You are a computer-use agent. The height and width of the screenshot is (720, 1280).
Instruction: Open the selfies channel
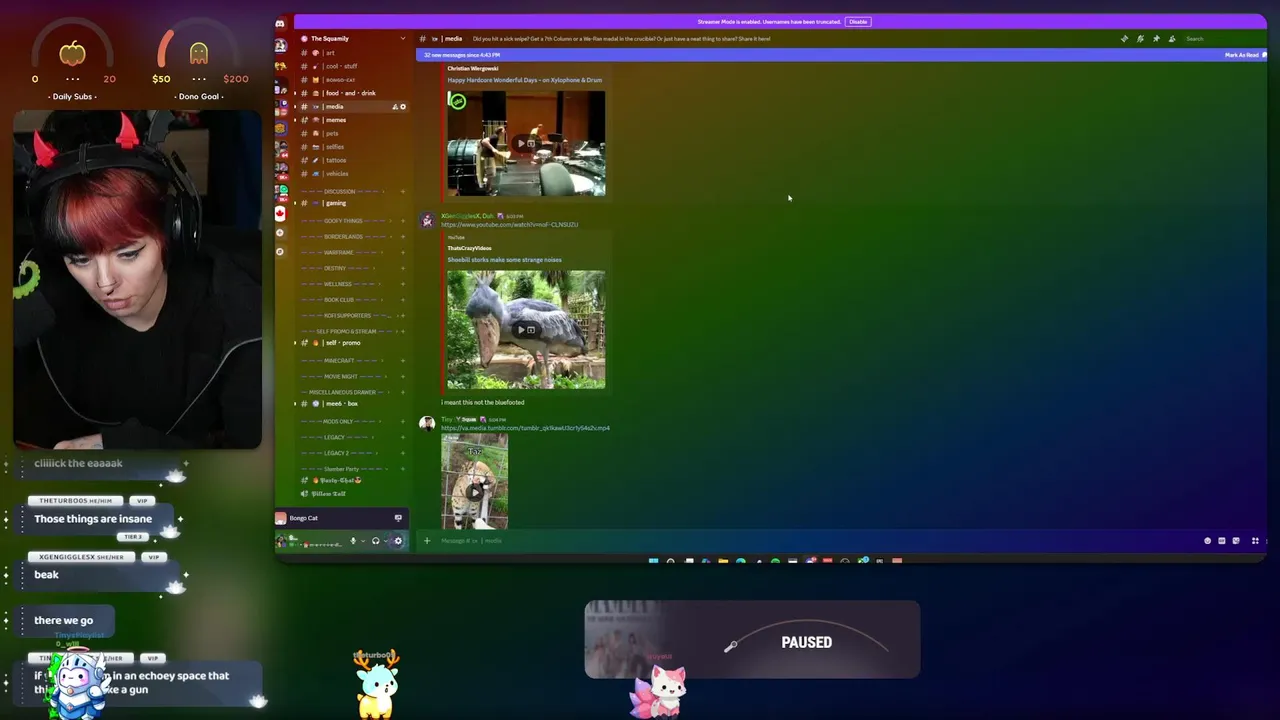pos(352,147)
